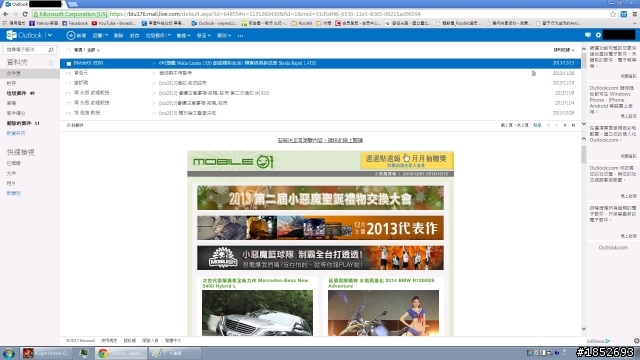The width and height of the screenshot is (640, 360).
Task: Flag the Mobile01 EDM message
Action: click(x=154, y=63)
